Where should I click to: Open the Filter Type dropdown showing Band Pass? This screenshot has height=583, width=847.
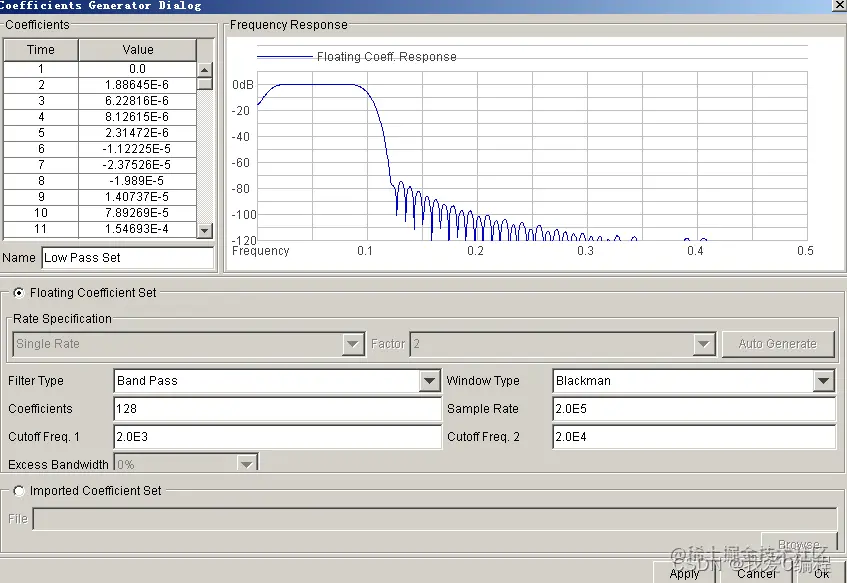pos(429,381)
